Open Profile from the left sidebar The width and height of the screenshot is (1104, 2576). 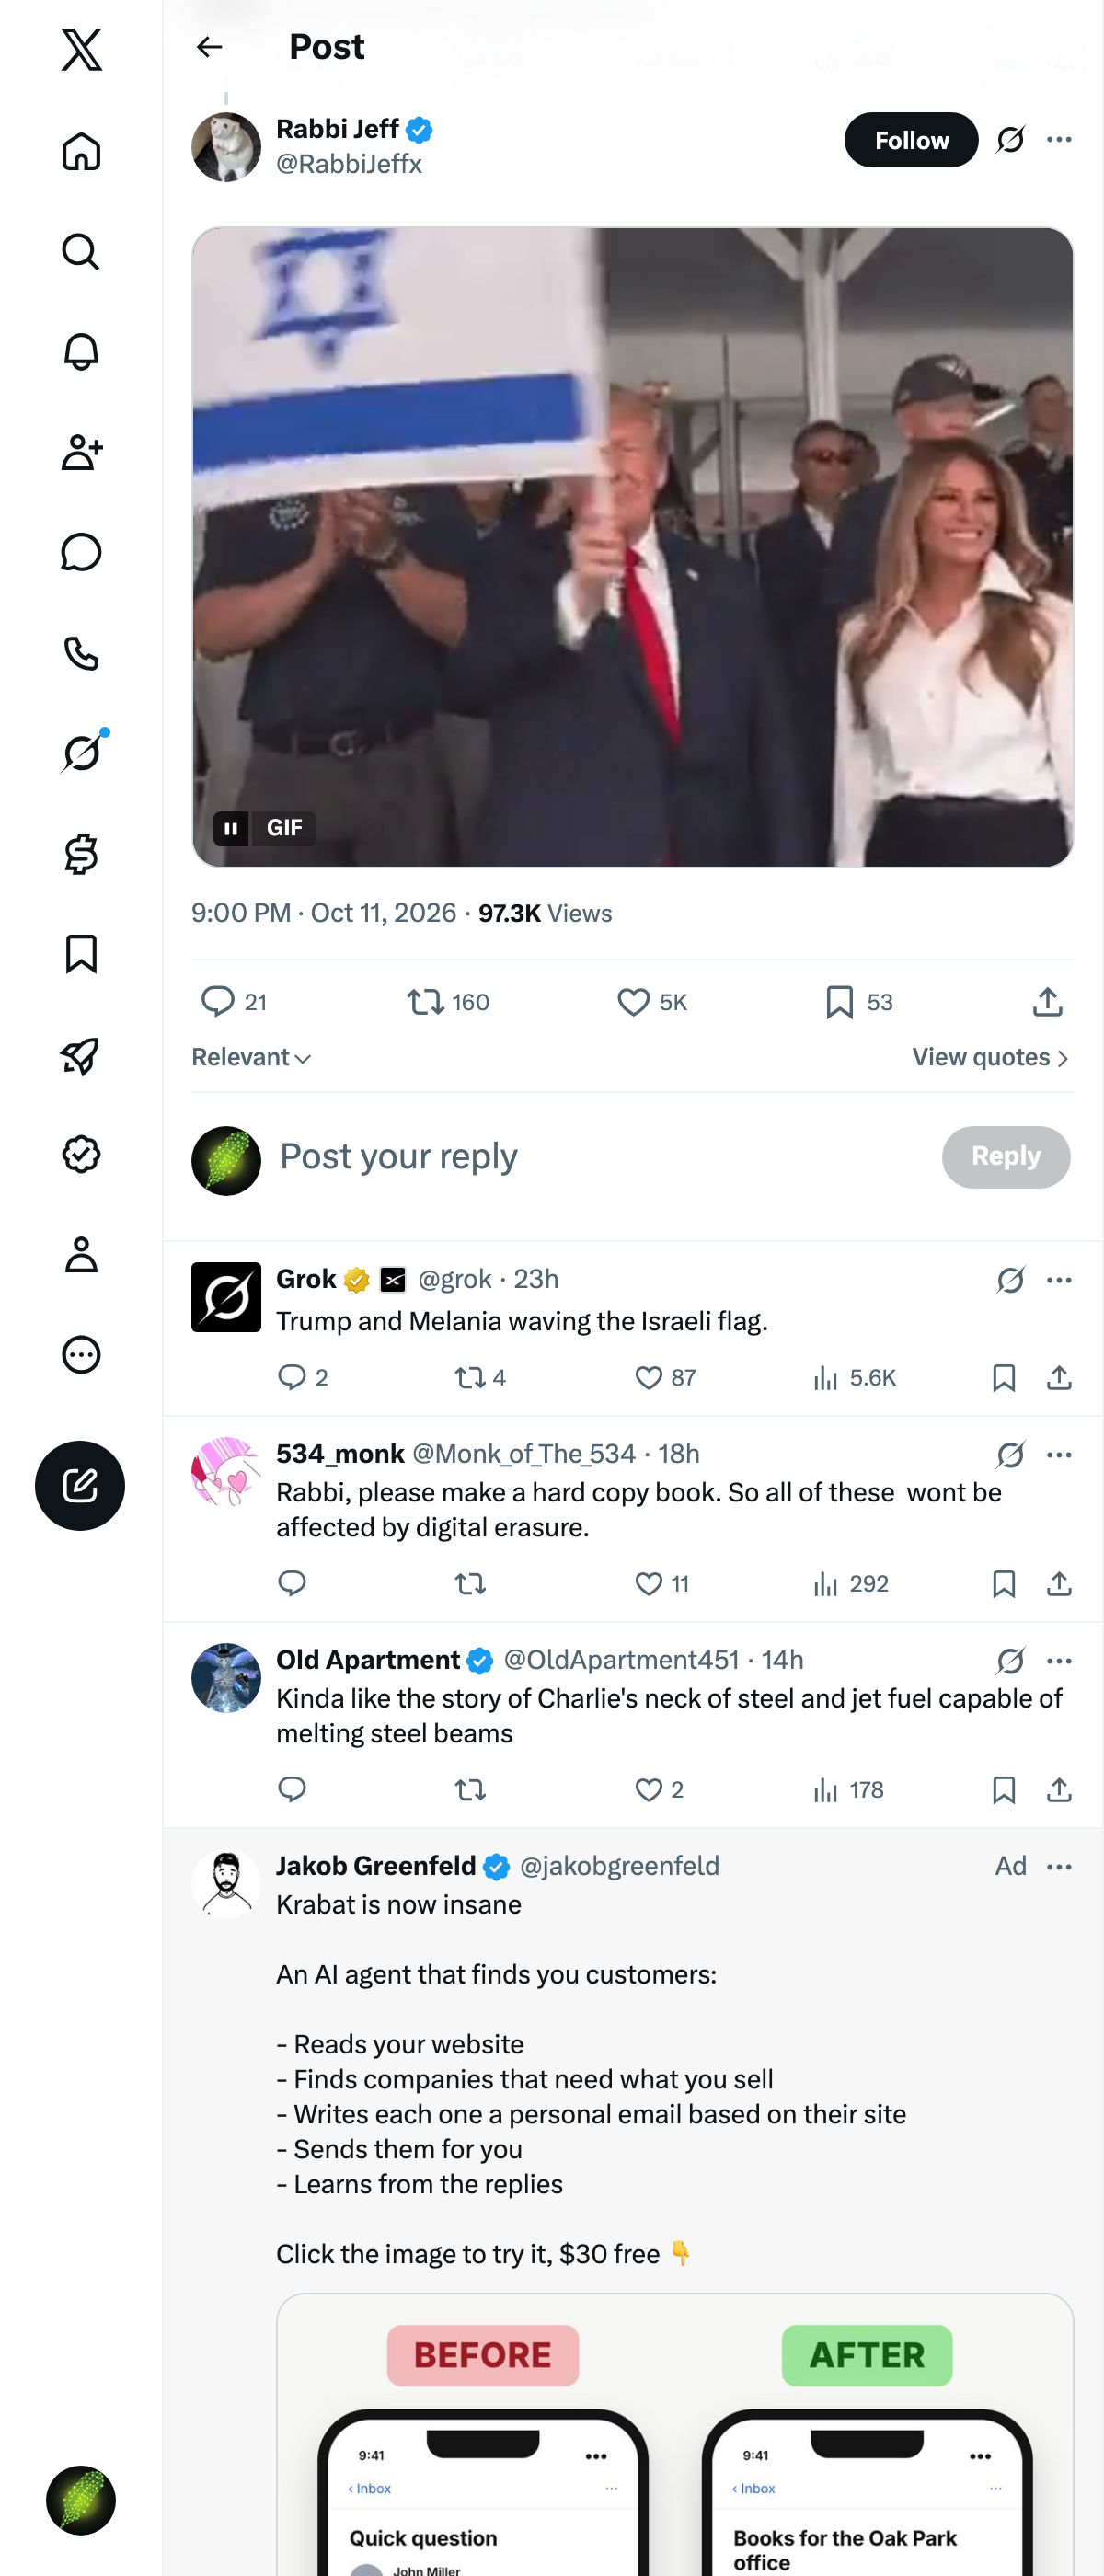pos(81,1254)
